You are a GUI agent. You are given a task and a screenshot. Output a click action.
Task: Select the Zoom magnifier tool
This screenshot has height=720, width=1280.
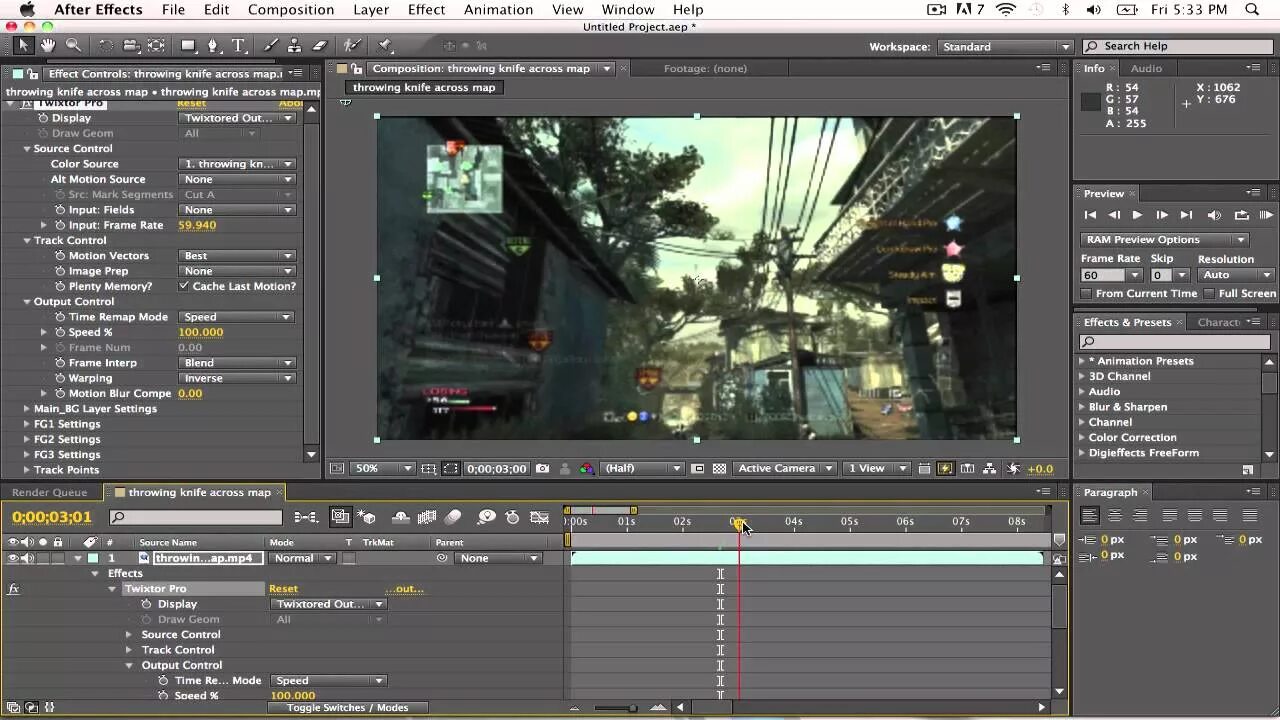[x=73, y=46]
